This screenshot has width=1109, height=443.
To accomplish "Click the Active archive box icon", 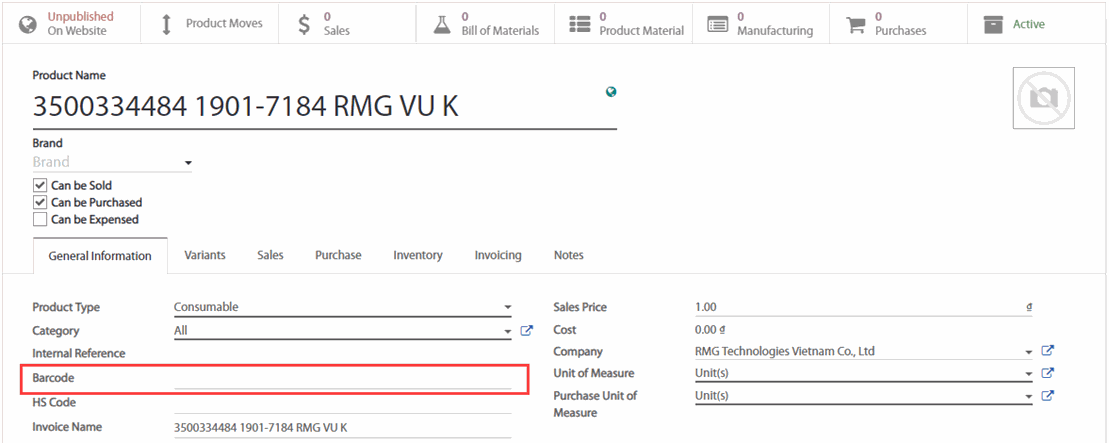I will pyautogui.click(x=992, y=24).
